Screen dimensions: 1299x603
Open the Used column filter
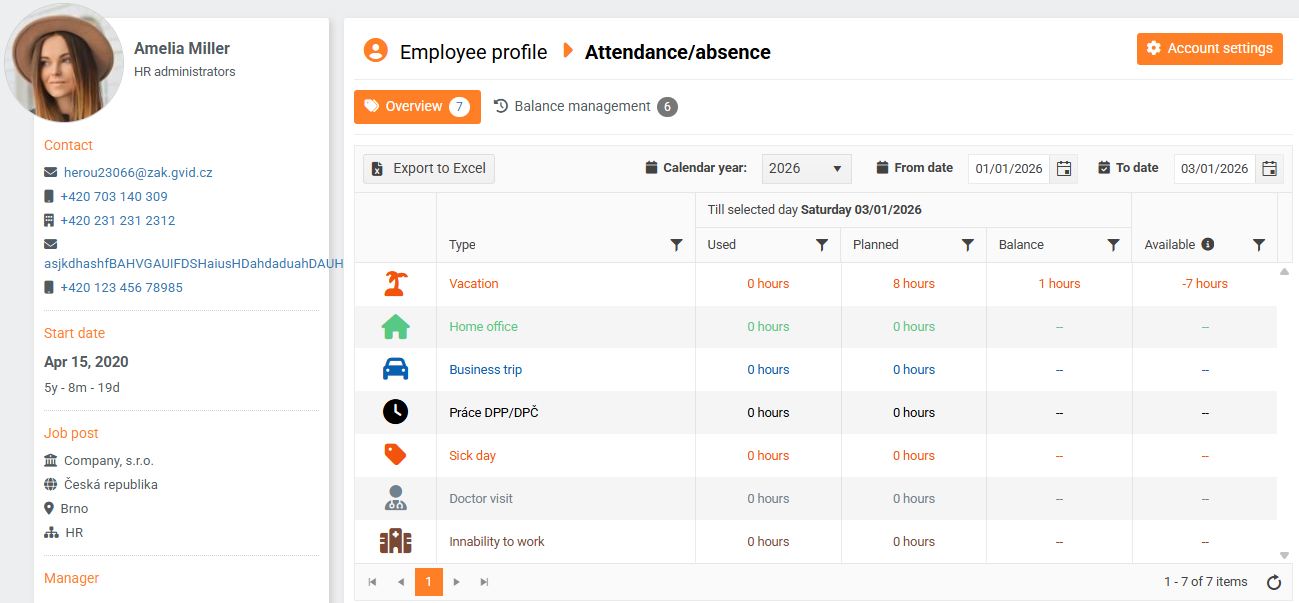click(x=822, y=245)
